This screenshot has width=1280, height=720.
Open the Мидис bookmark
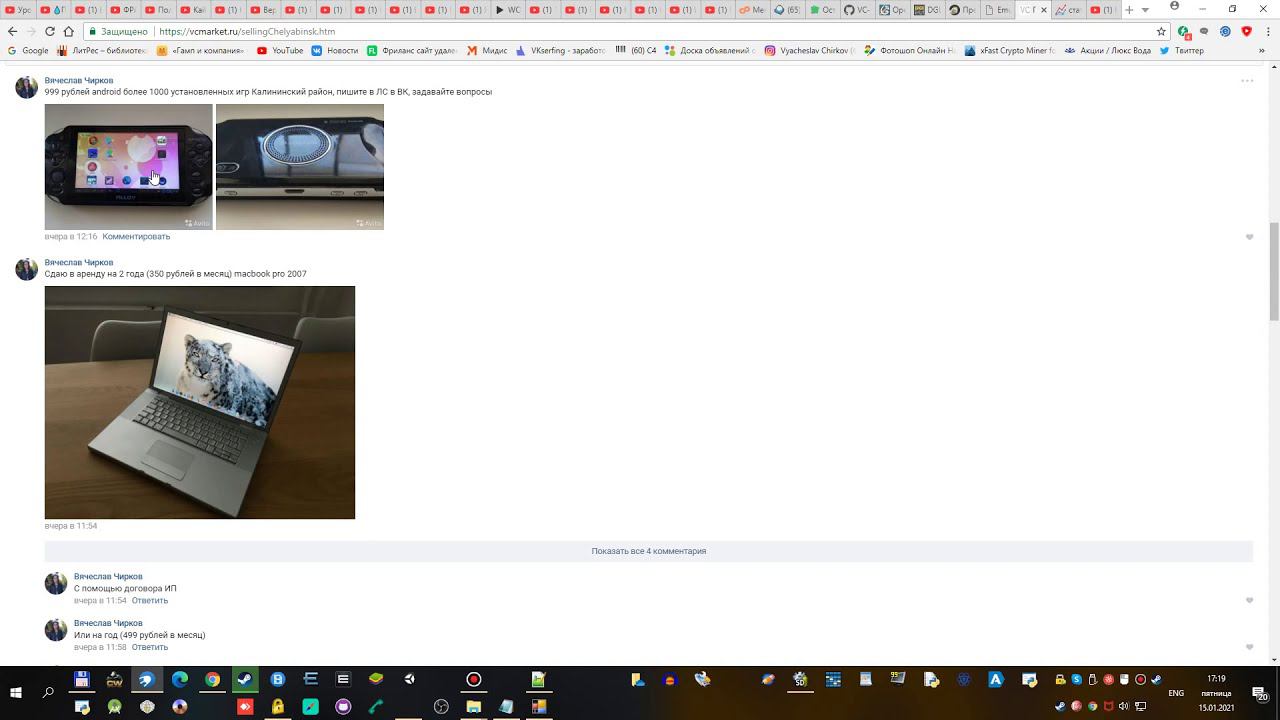coord(487,50)
